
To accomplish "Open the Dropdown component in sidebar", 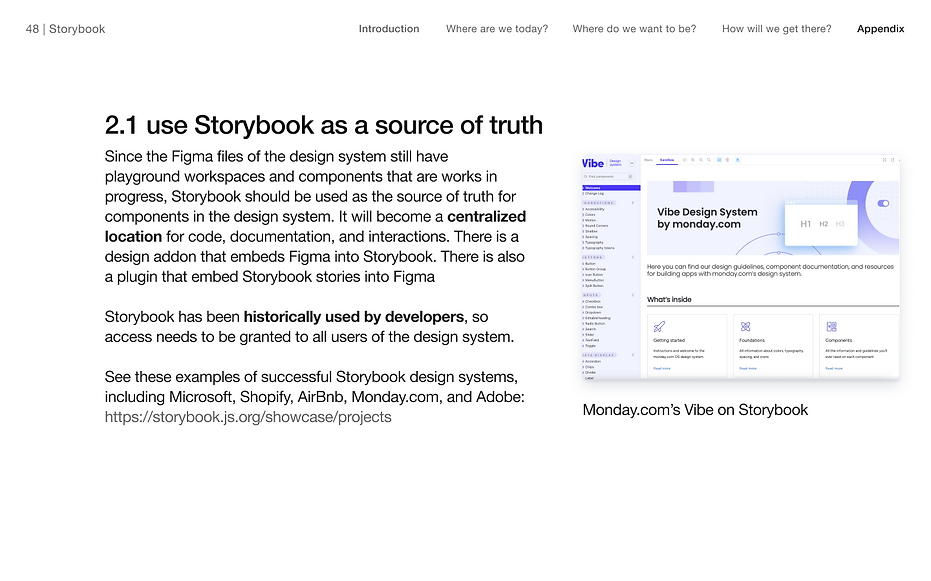I will pos(593,312).
